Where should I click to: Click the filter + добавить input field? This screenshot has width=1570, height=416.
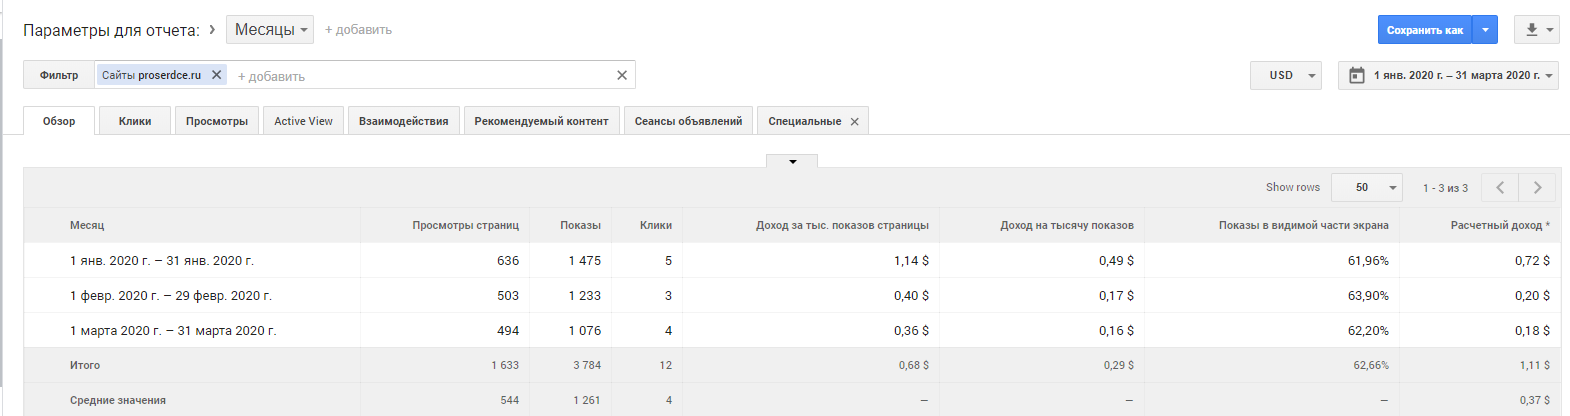coord(420,76)
